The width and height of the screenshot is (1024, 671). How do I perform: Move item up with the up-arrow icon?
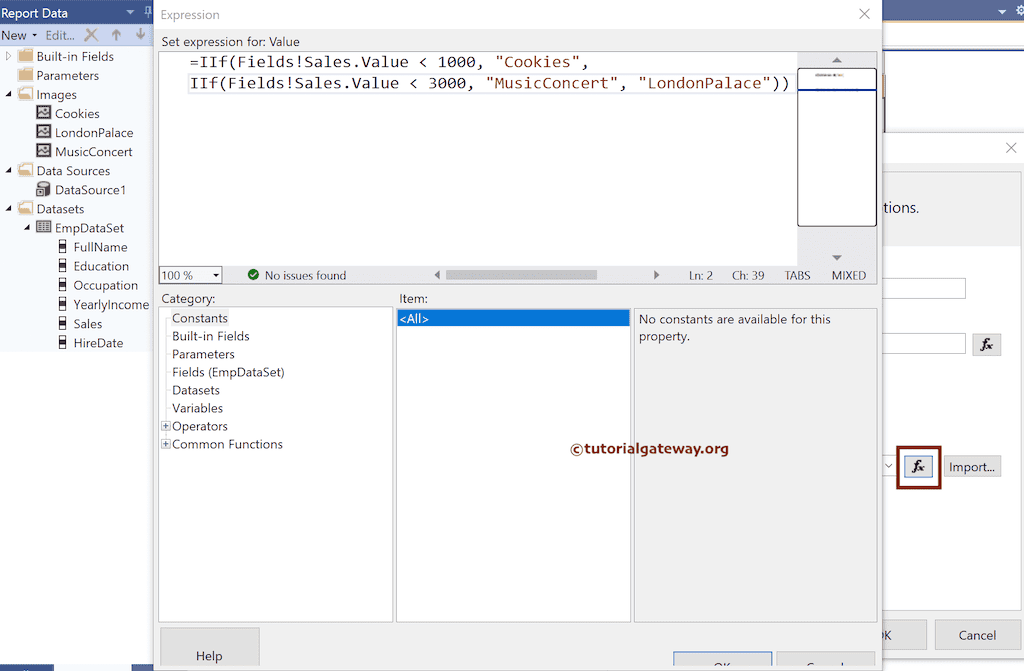[x=117, y=34]
